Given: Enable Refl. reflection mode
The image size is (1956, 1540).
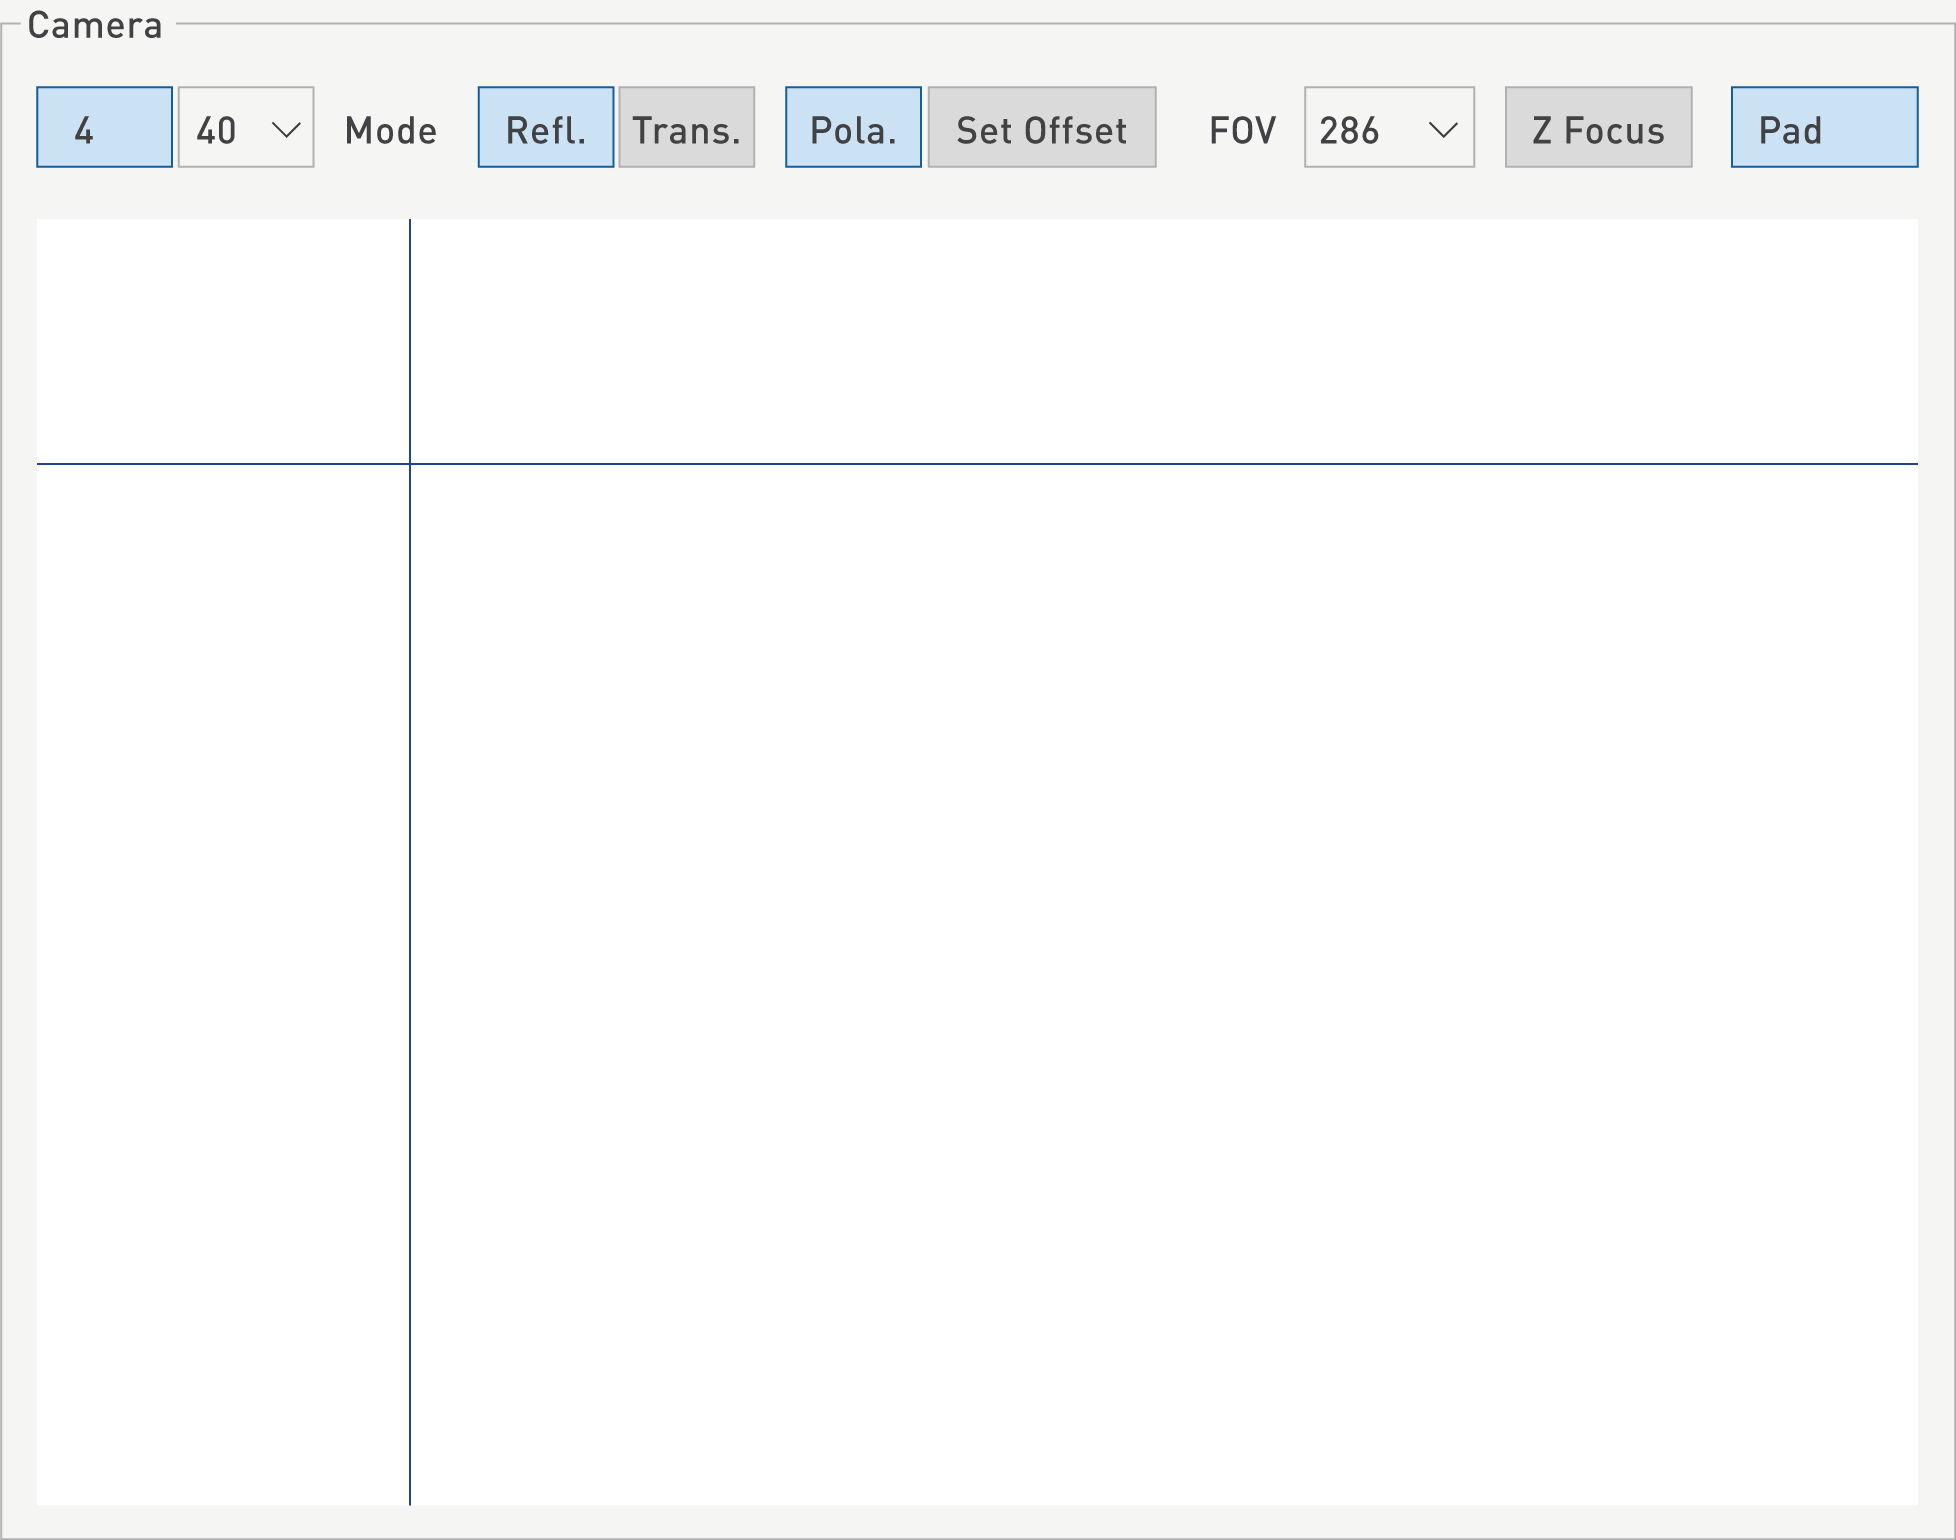Looking at the screenshot, I should (x=545, y=127).
